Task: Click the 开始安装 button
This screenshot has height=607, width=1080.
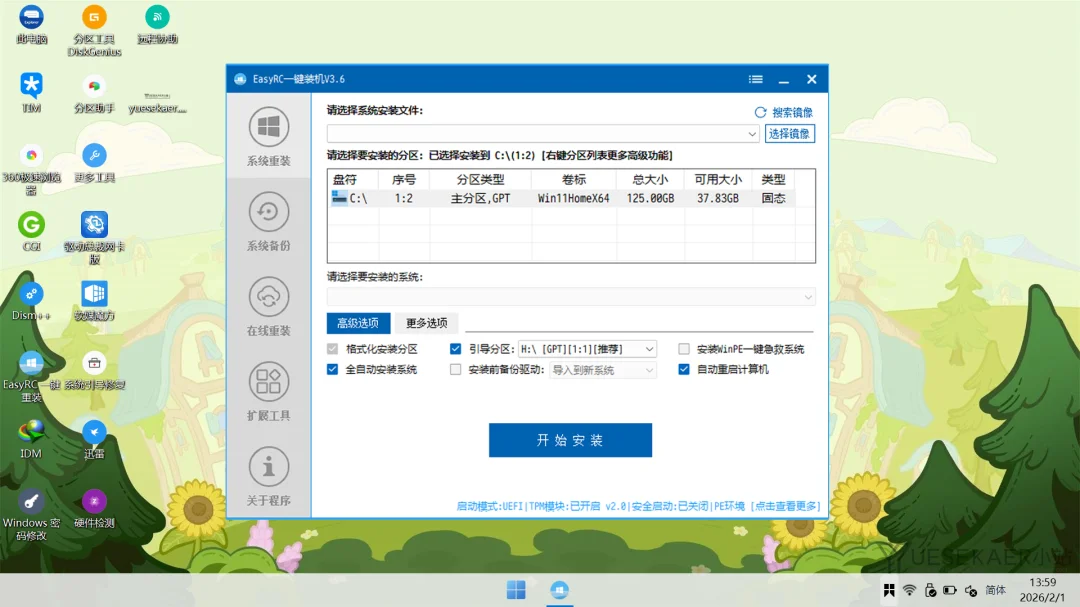Action: 570,440
